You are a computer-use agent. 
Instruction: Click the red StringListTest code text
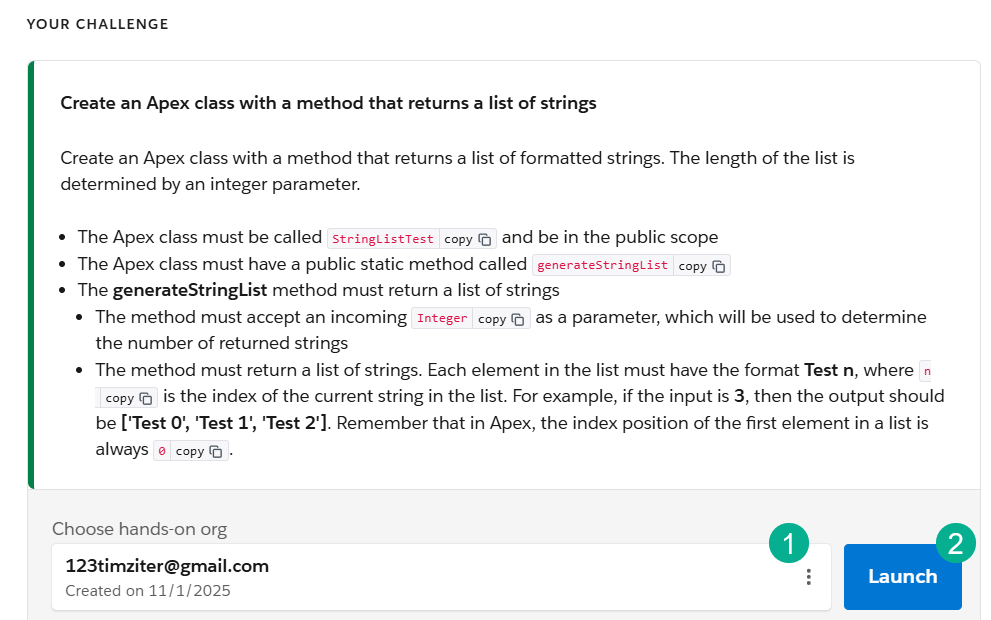pos(383,239)
